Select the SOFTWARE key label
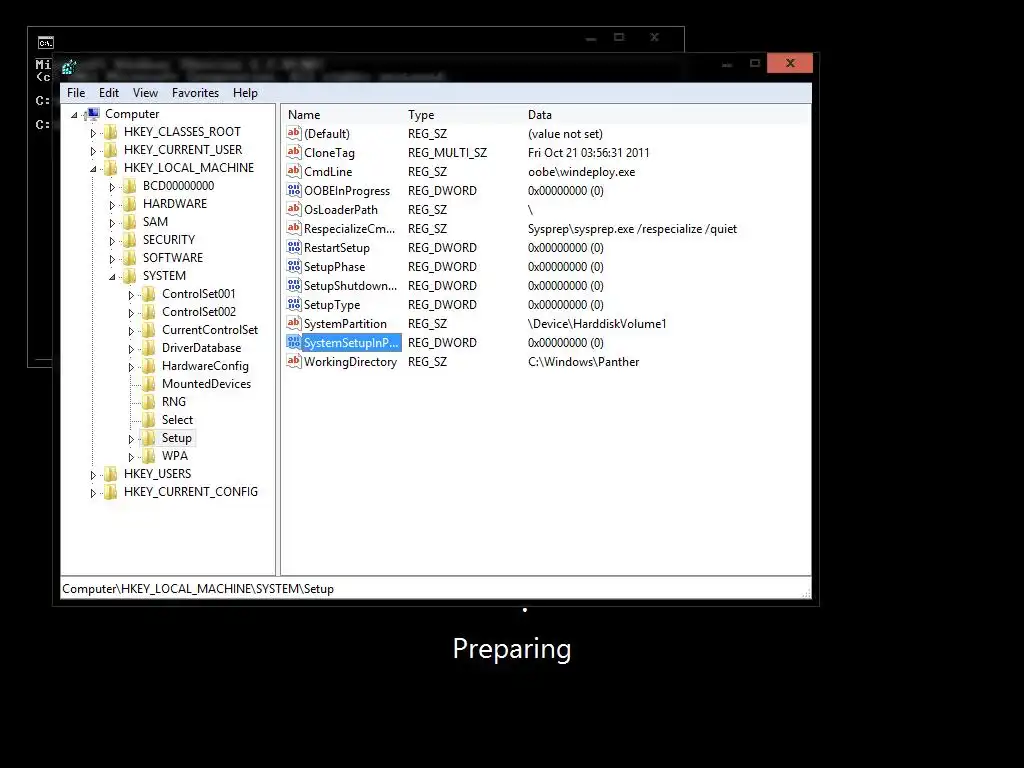The height and width of the screenshot is (768, 1024). (173, 257)
